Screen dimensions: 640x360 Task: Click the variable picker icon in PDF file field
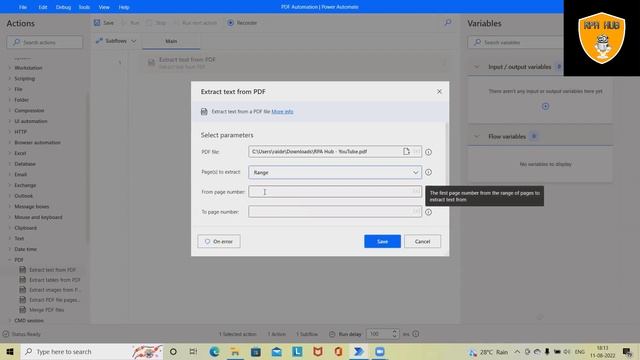[416, 151]
